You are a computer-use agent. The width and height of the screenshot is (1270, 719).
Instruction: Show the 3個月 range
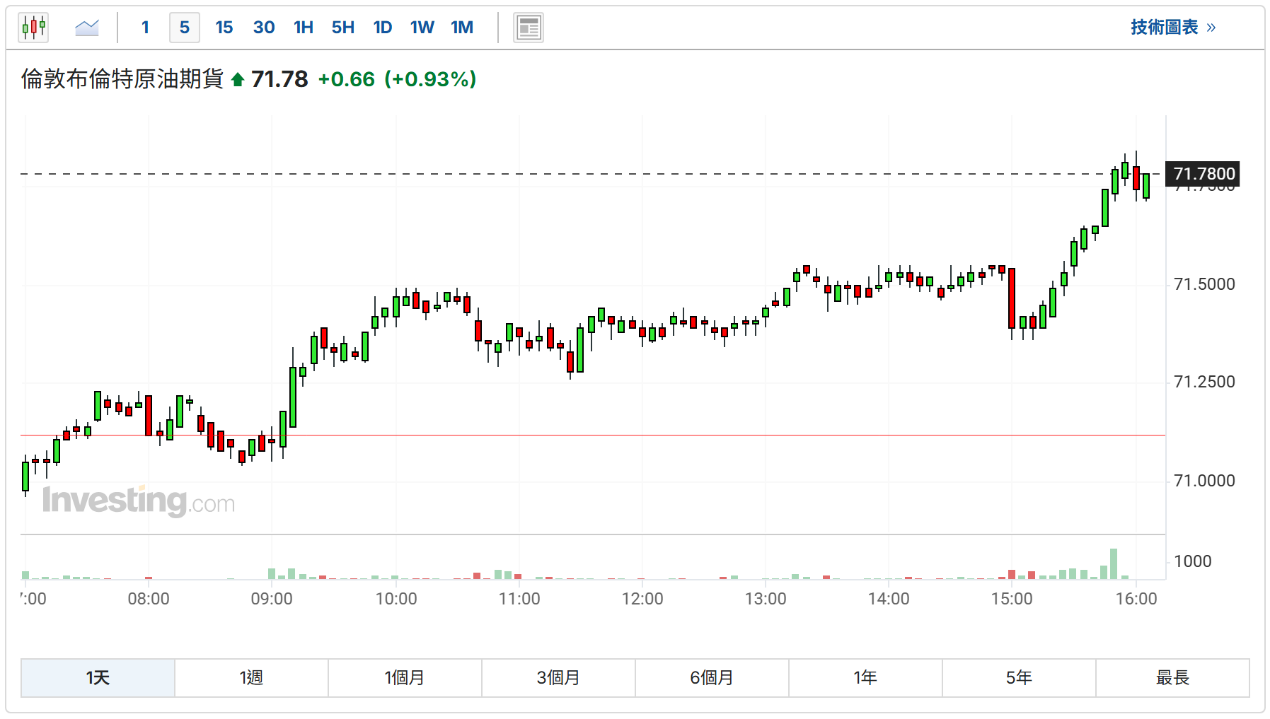pyautogui.click(x=558, y=678)
